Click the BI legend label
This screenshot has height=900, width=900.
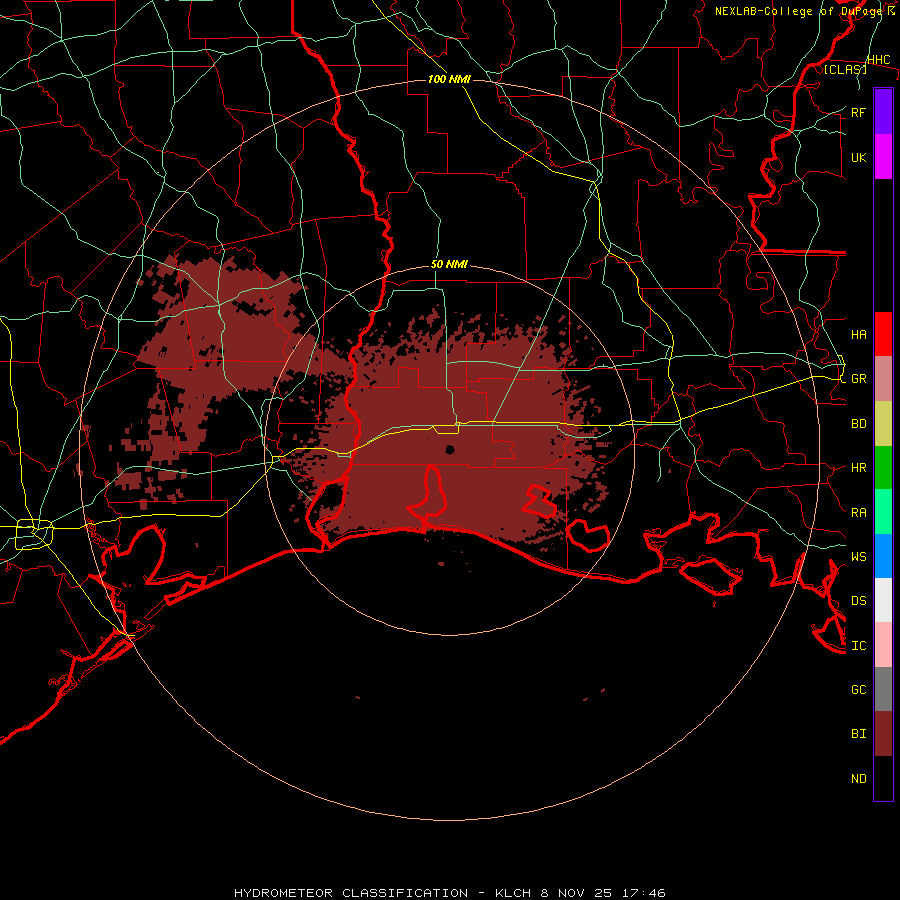[858, 734]
